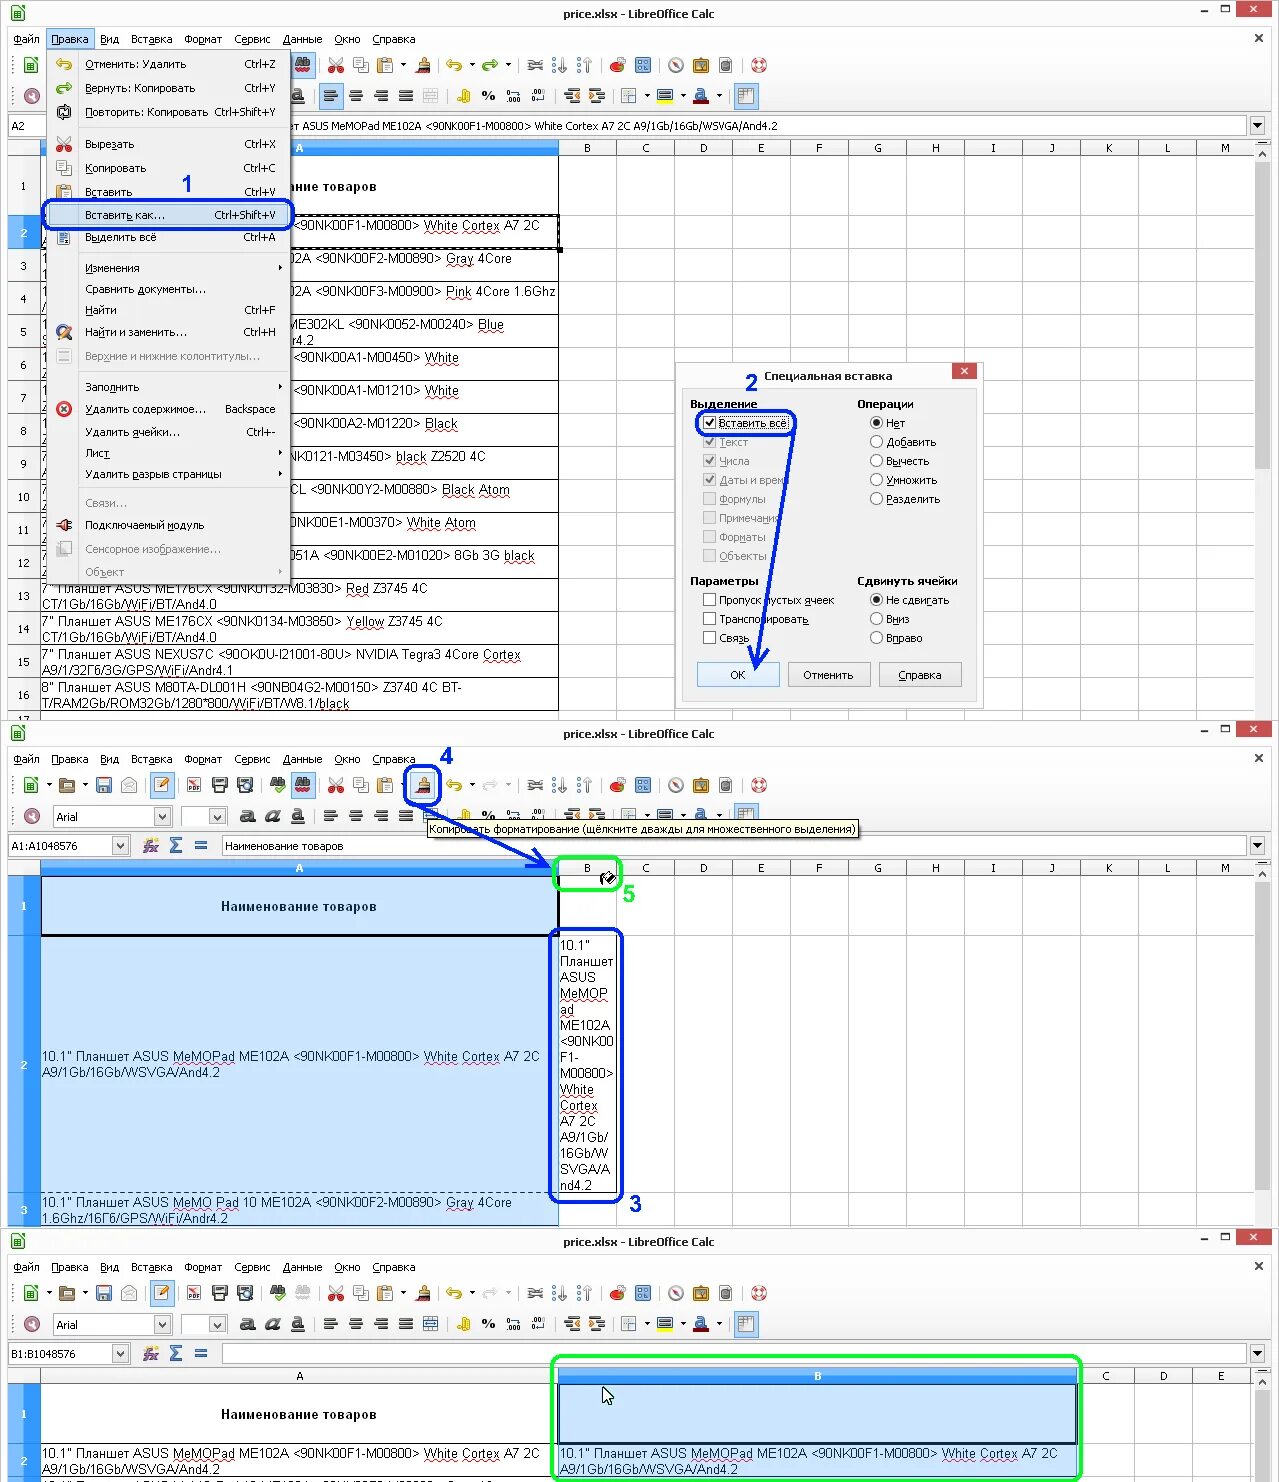1279x1482 pixels.
Task: Click OK in Специальная вставка dialog
Action: [738, 675]
